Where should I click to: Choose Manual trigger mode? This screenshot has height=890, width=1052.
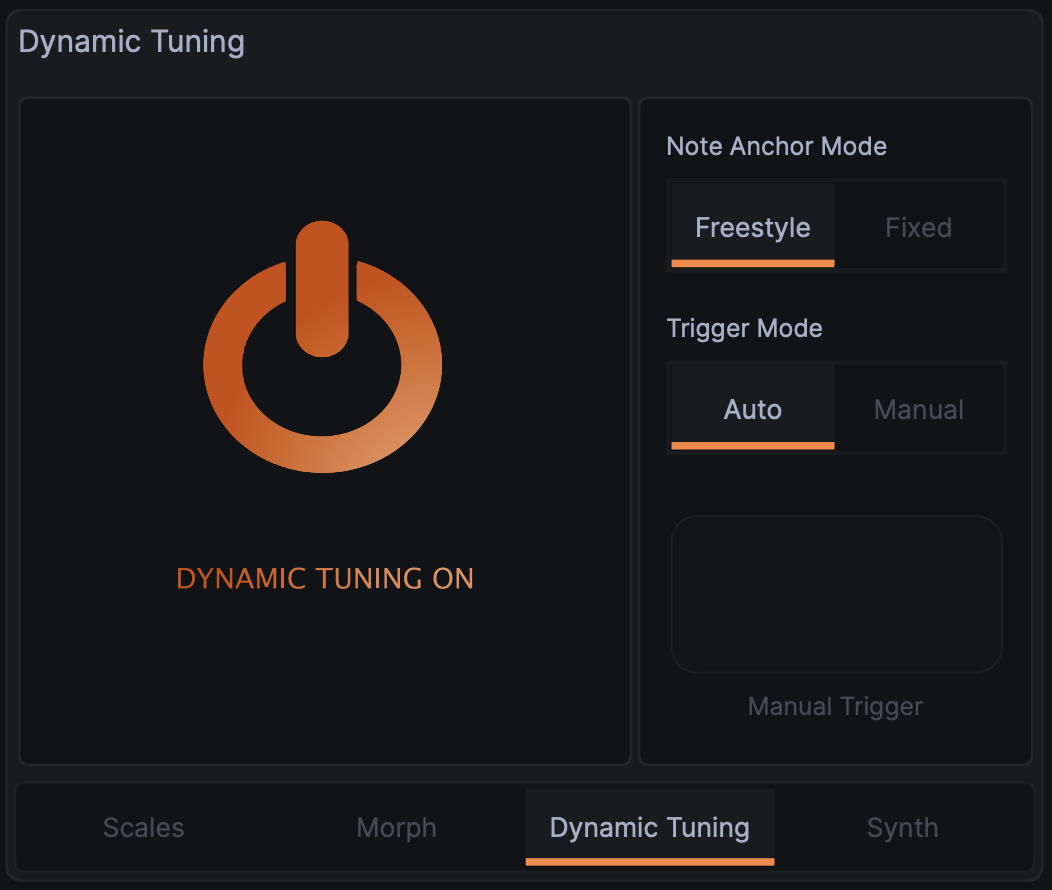point(918,409)
